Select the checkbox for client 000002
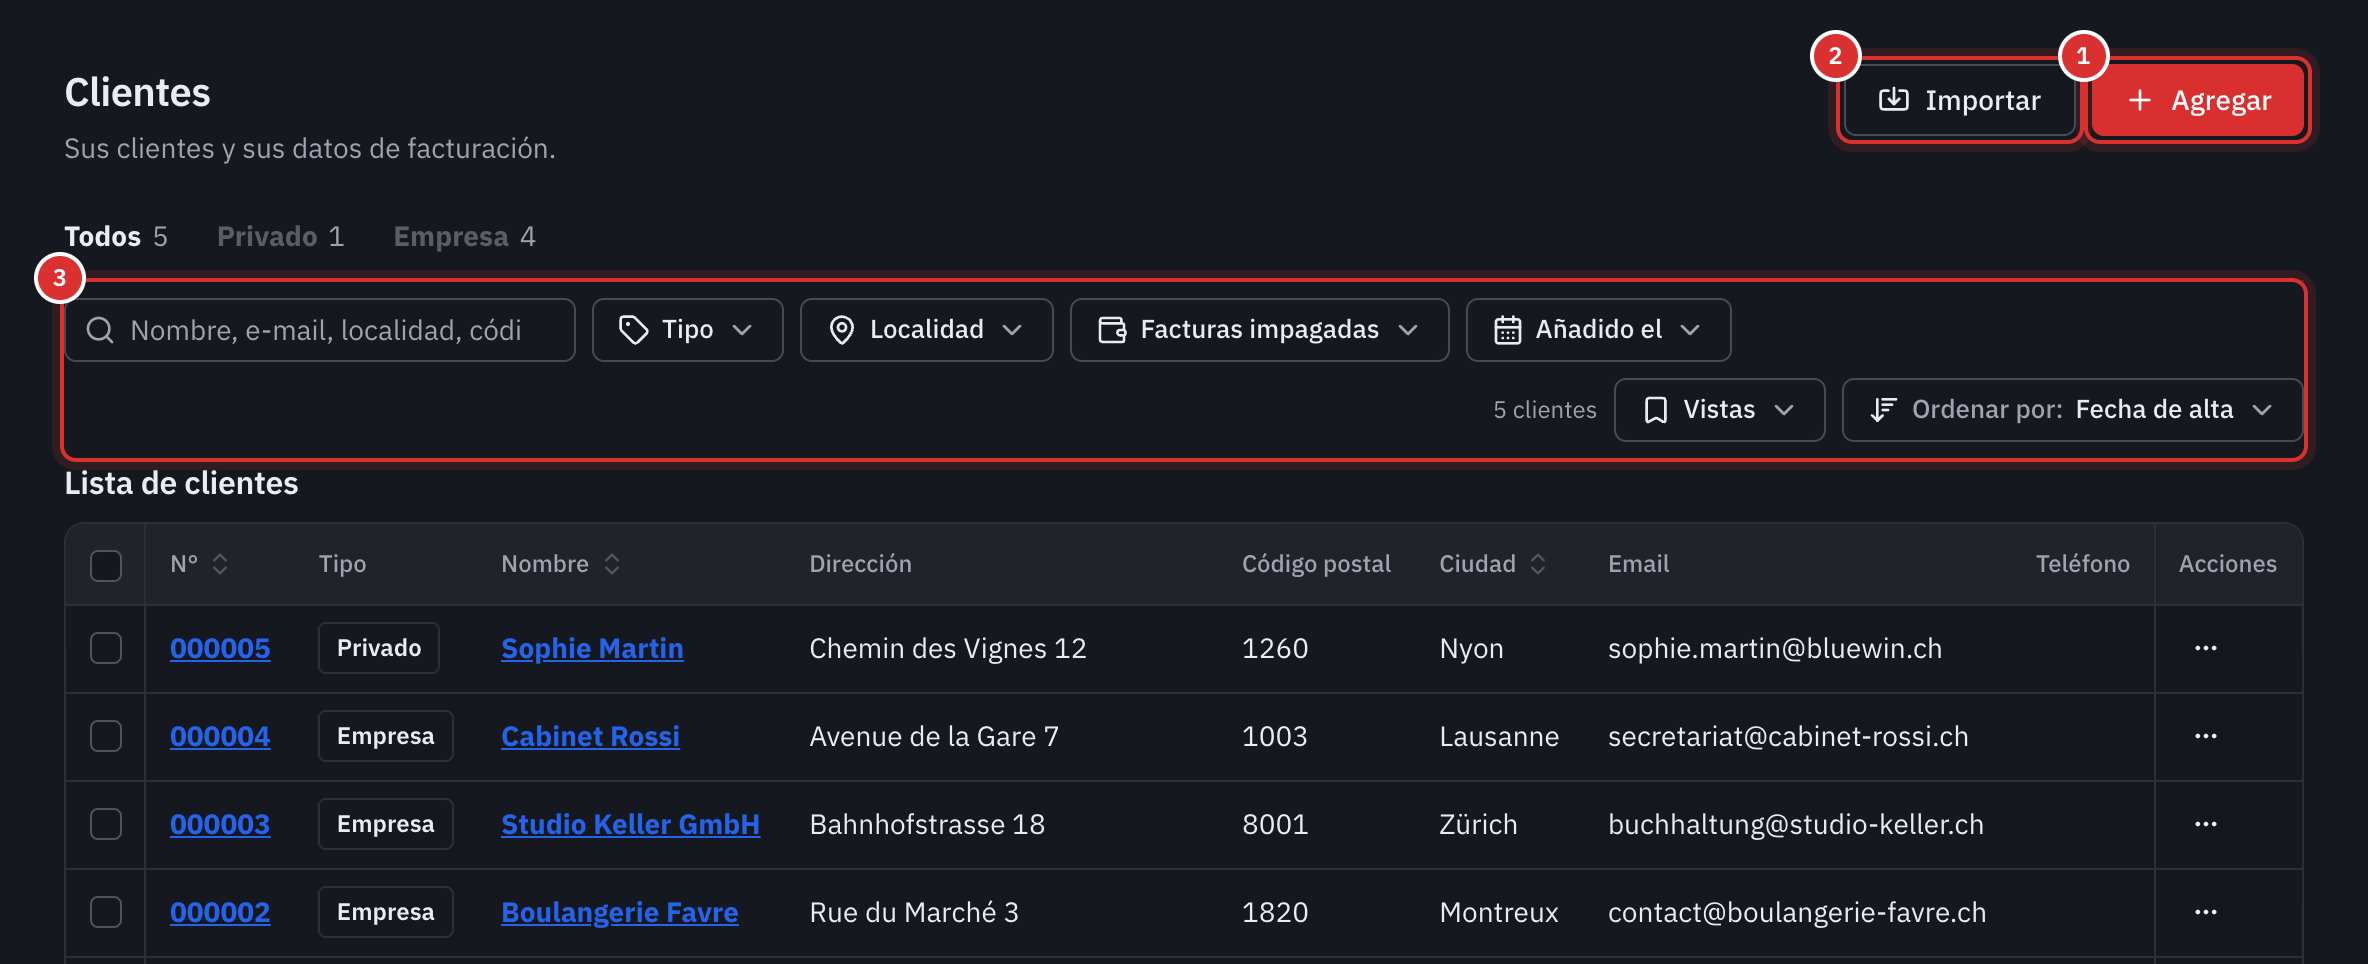Screen dimensions: 2368x964 pyautogui.click(x=106, y=912)
